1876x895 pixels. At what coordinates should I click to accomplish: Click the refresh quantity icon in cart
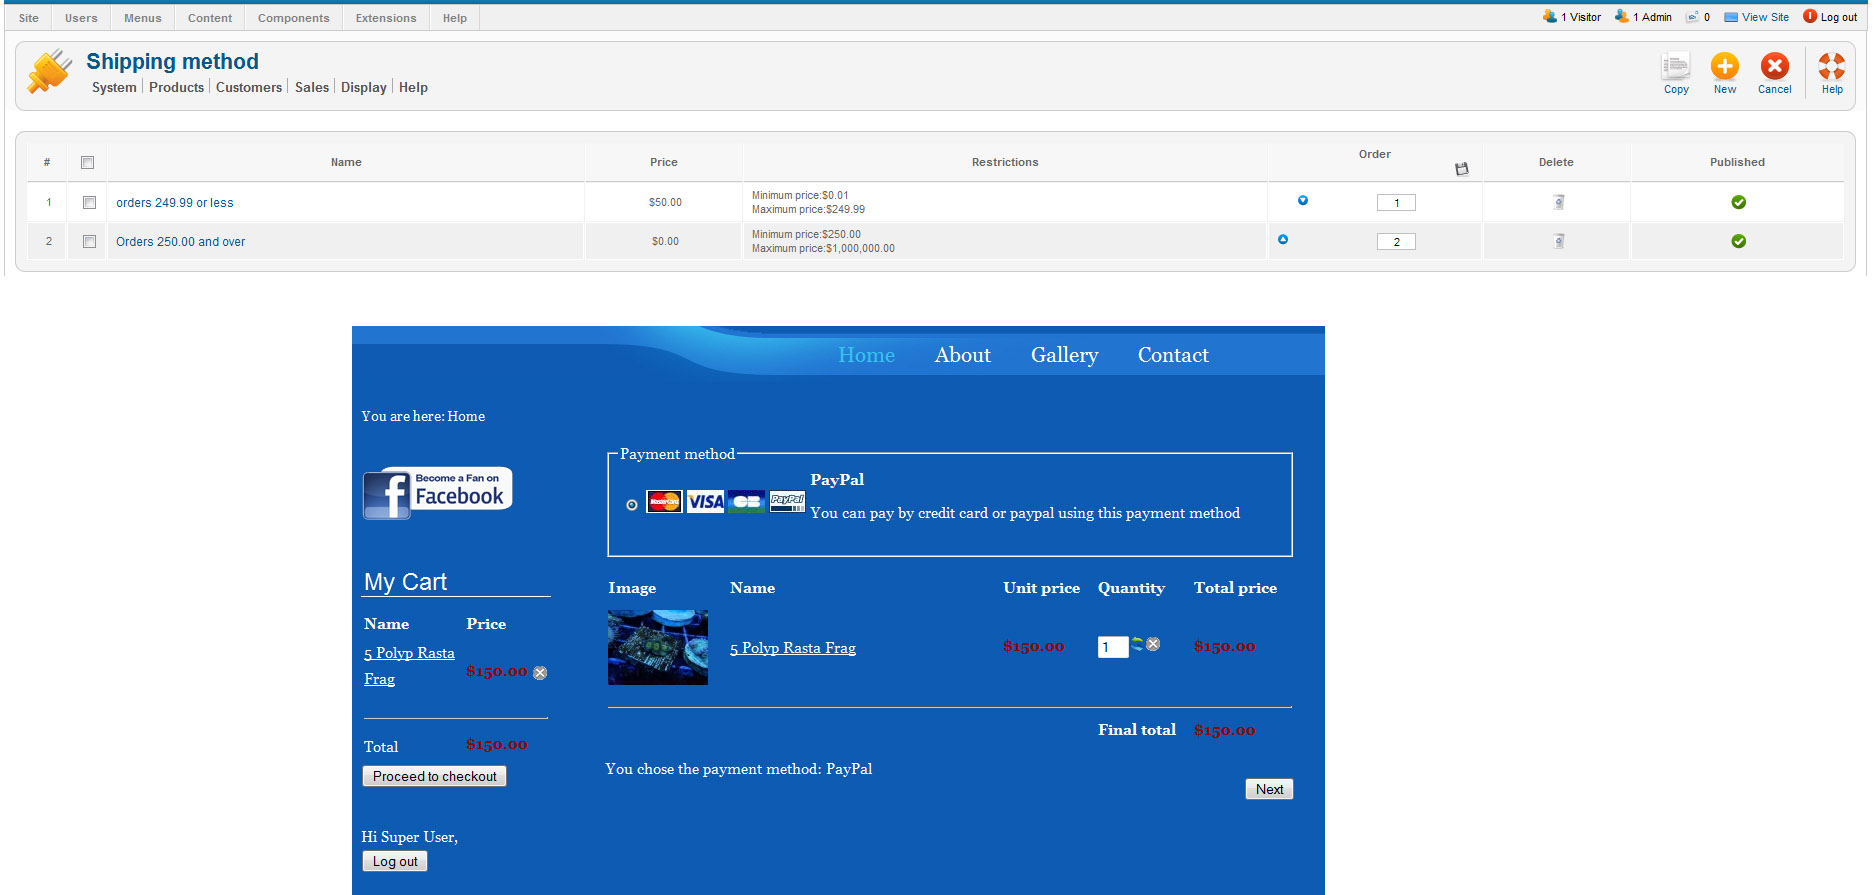pos(1137,644)
